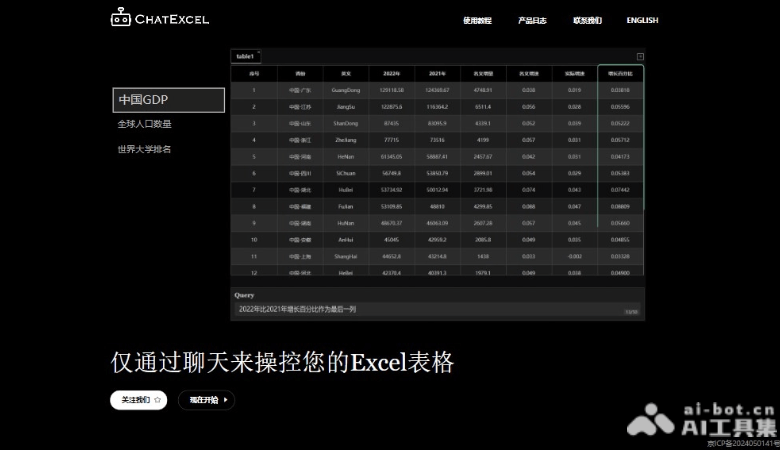
Task: Click the 48810 value cell
Action: coord(437,206)
